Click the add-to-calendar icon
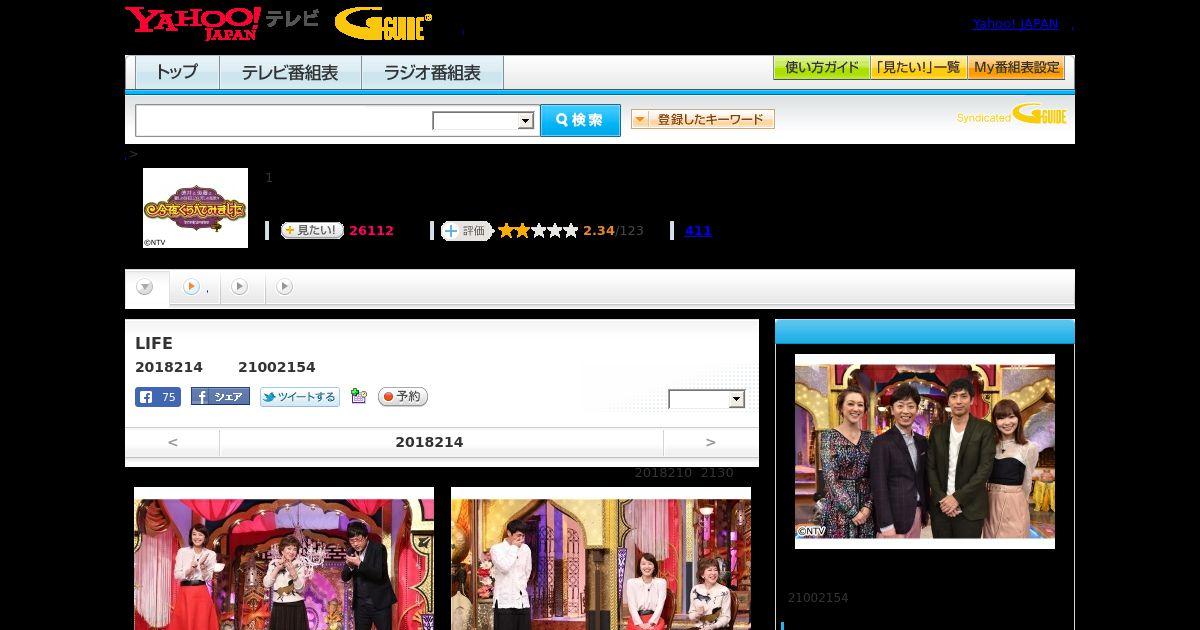Image resolution: width=1200 pixels, height=630 pixels. pyautogui.click(x=359, y=397)
